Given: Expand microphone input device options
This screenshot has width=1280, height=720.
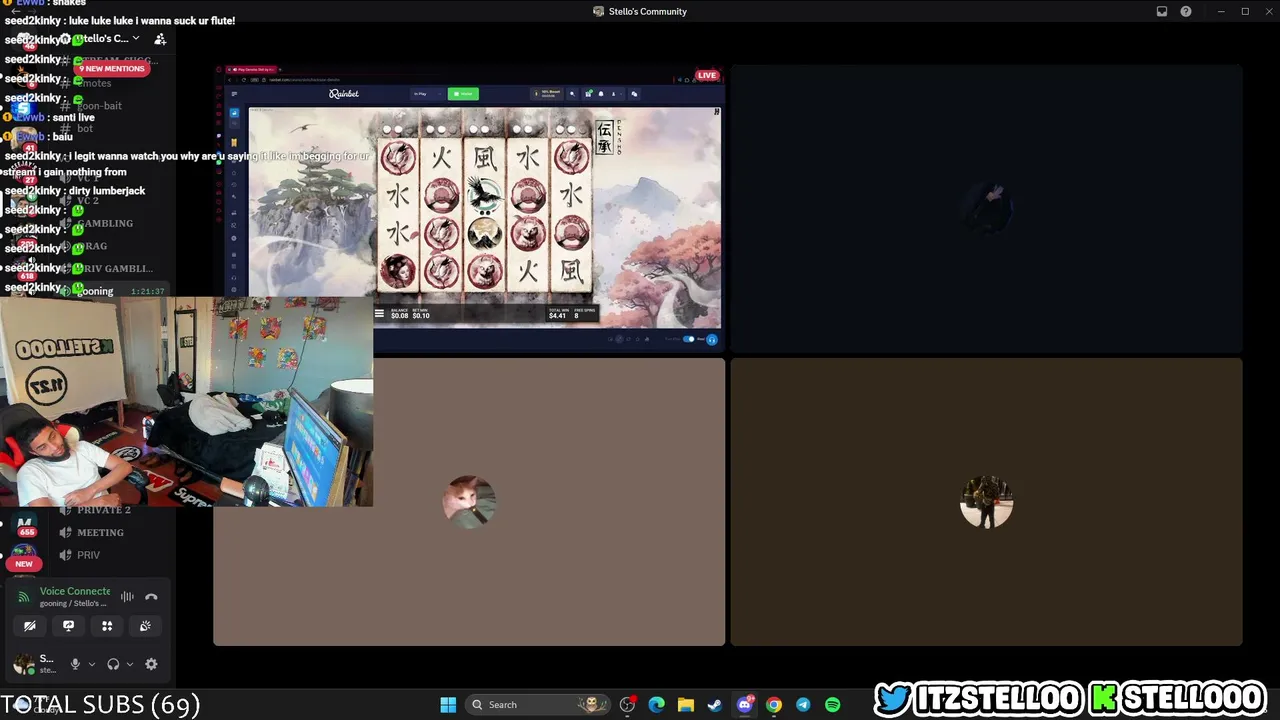Looking at the screenshot, I should 91,664.
